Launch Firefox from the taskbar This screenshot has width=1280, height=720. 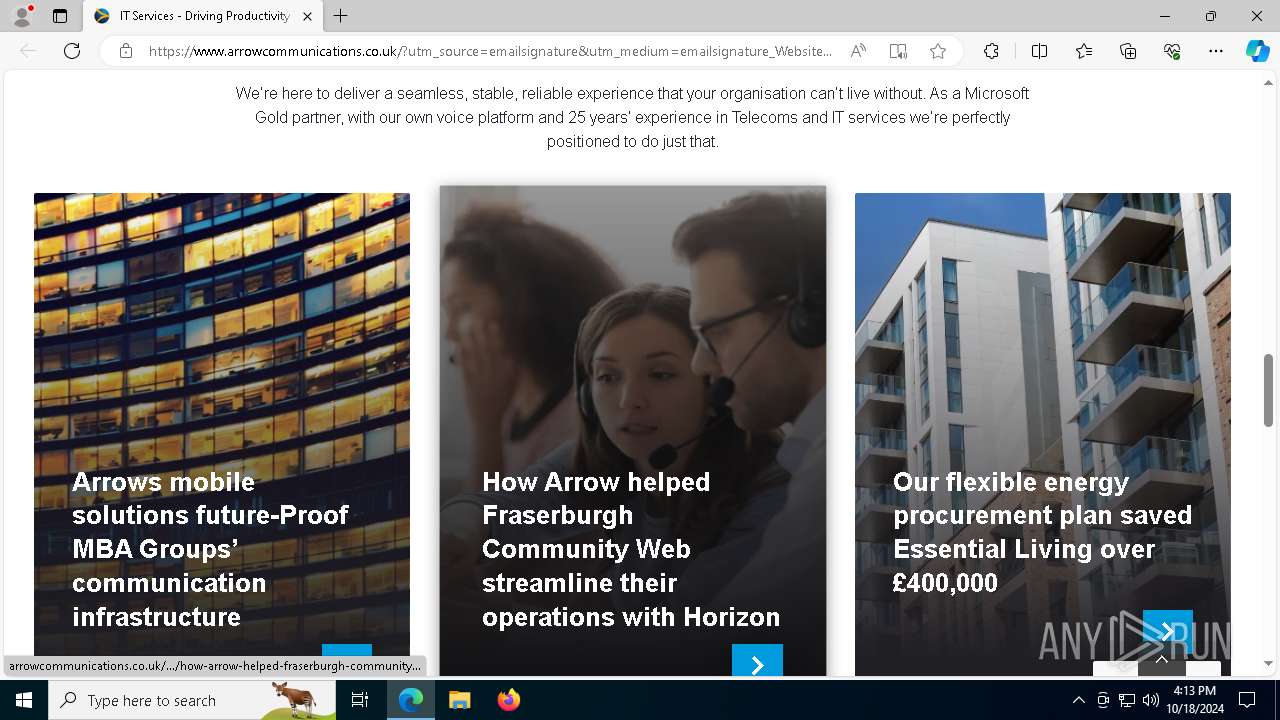click(x=508, y=700)
